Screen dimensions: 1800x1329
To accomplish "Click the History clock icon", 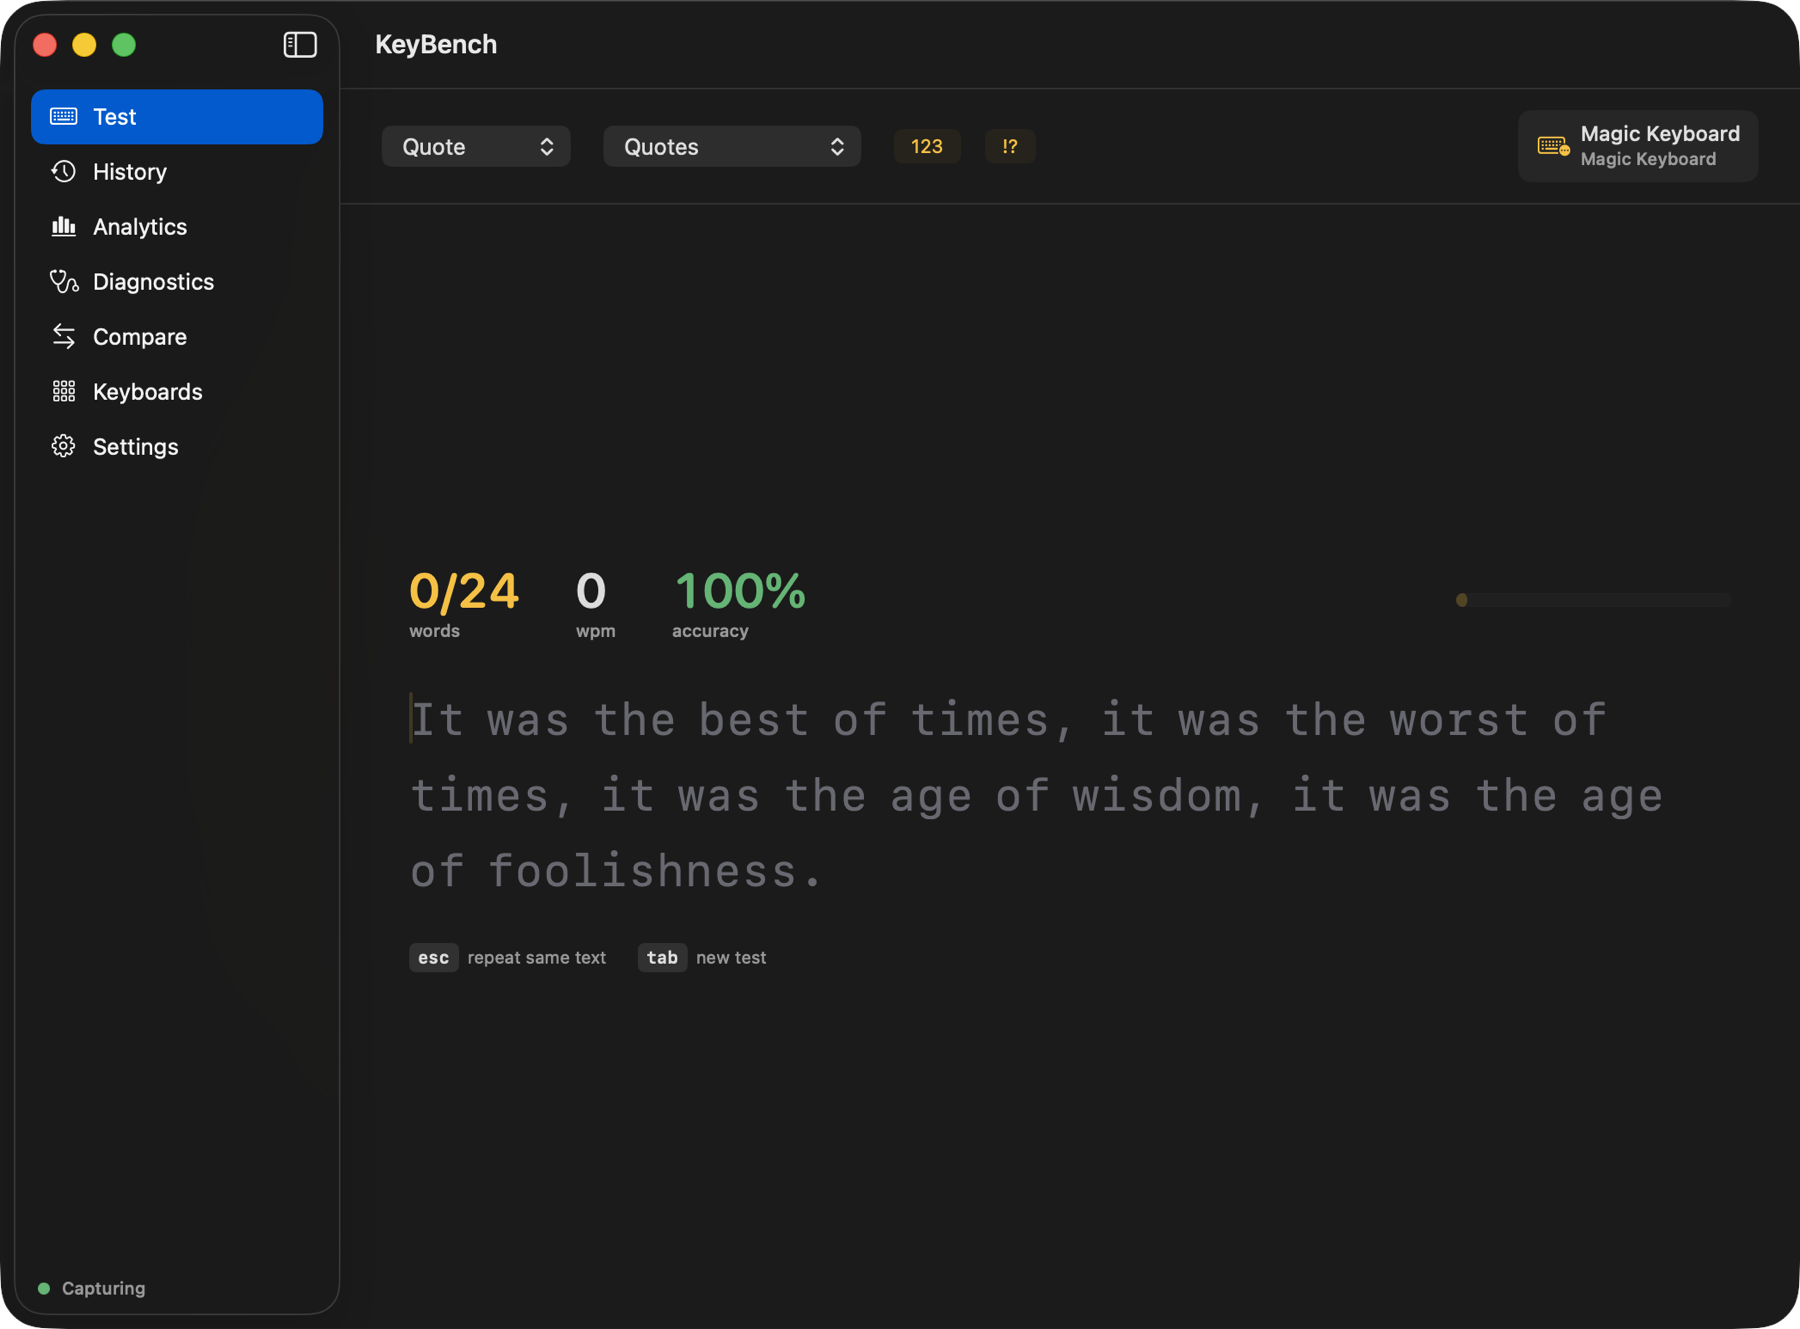I will pos(64,172).
